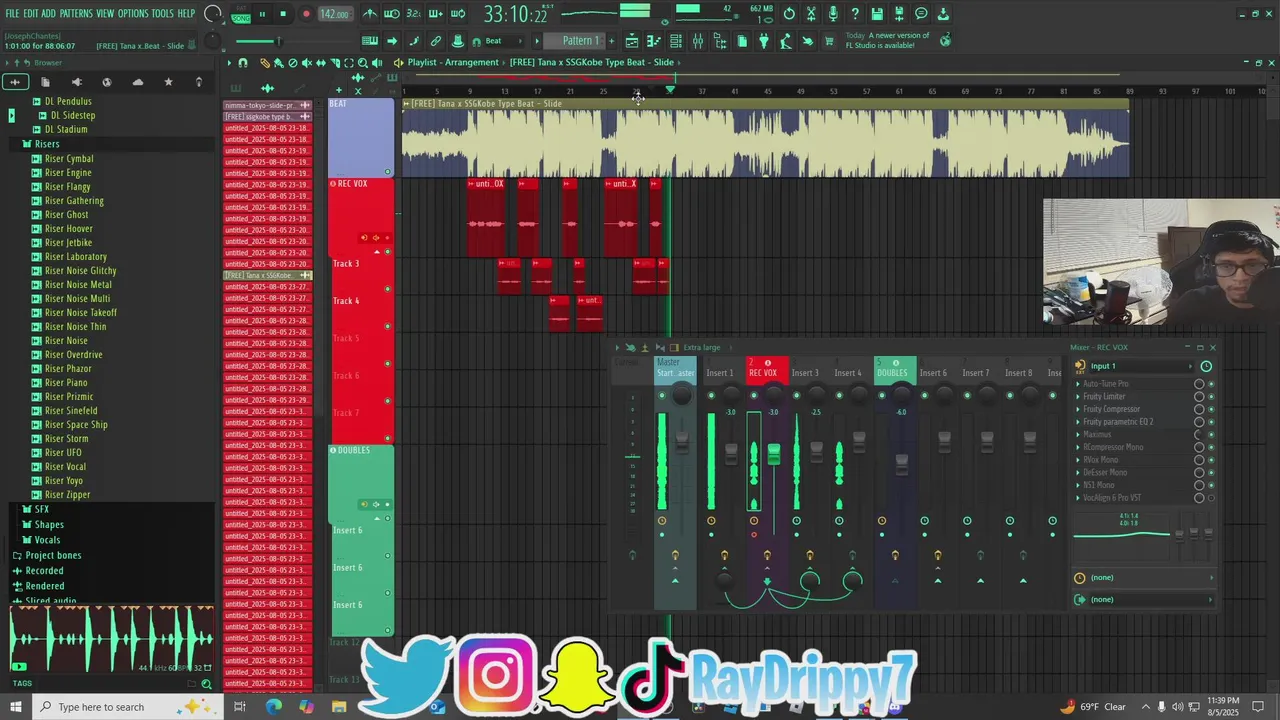Click the Master volume fader
This screenshot has width=1280, height=720.
(681, 441)
